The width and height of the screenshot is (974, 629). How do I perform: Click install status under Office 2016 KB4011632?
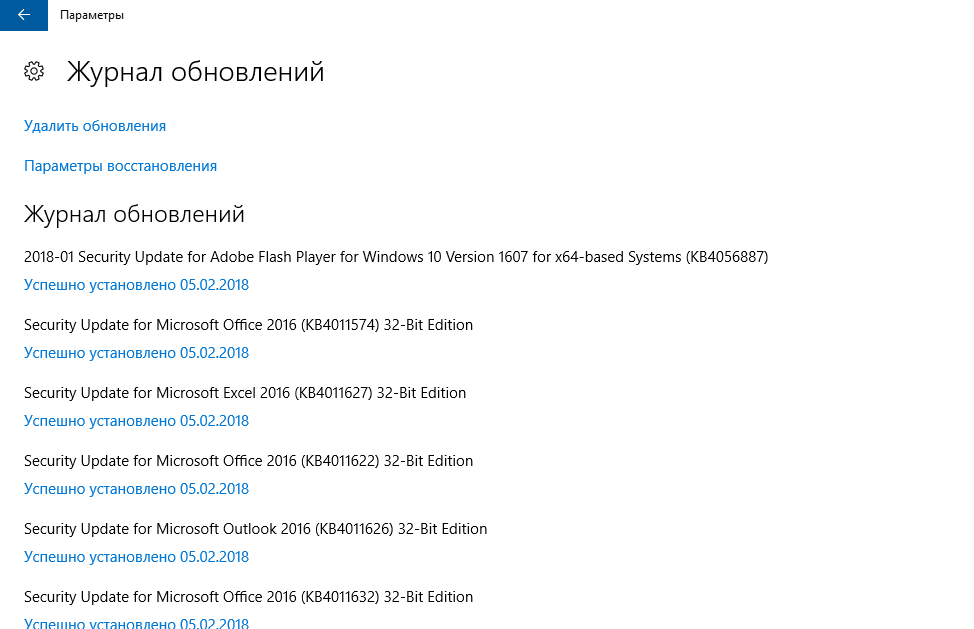(137, 623)
